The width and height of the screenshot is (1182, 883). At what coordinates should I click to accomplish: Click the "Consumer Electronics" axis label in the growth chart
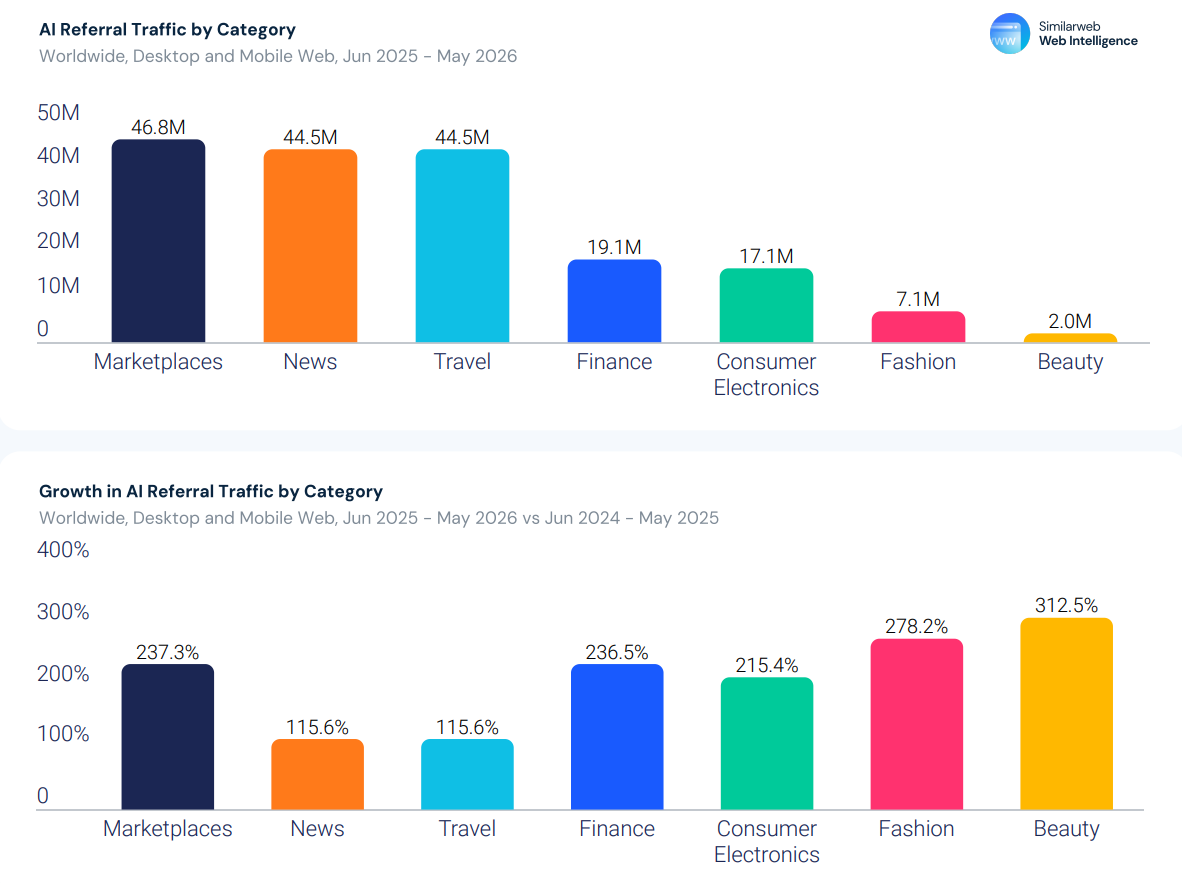pyautogui.click(x=767, y=842)
